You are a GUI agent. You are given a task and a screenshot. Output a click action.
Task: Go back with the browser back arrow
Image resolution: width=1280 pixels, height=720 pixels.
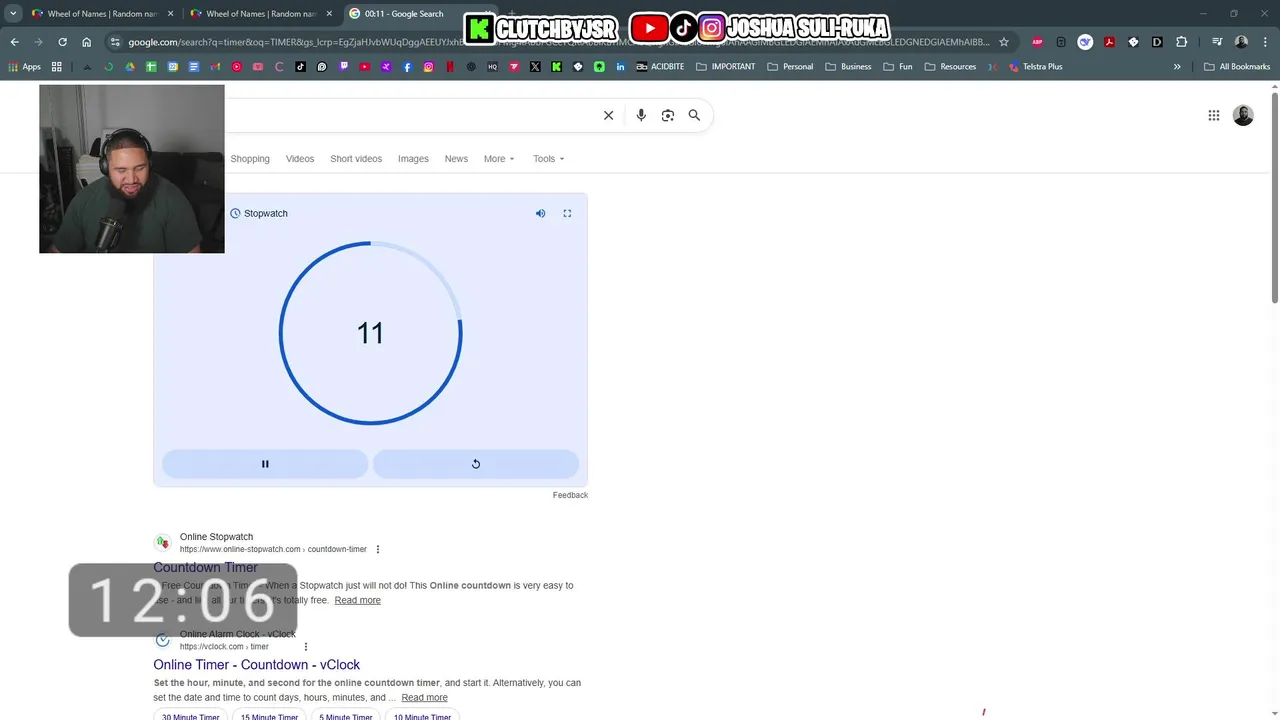coord(14,42)
